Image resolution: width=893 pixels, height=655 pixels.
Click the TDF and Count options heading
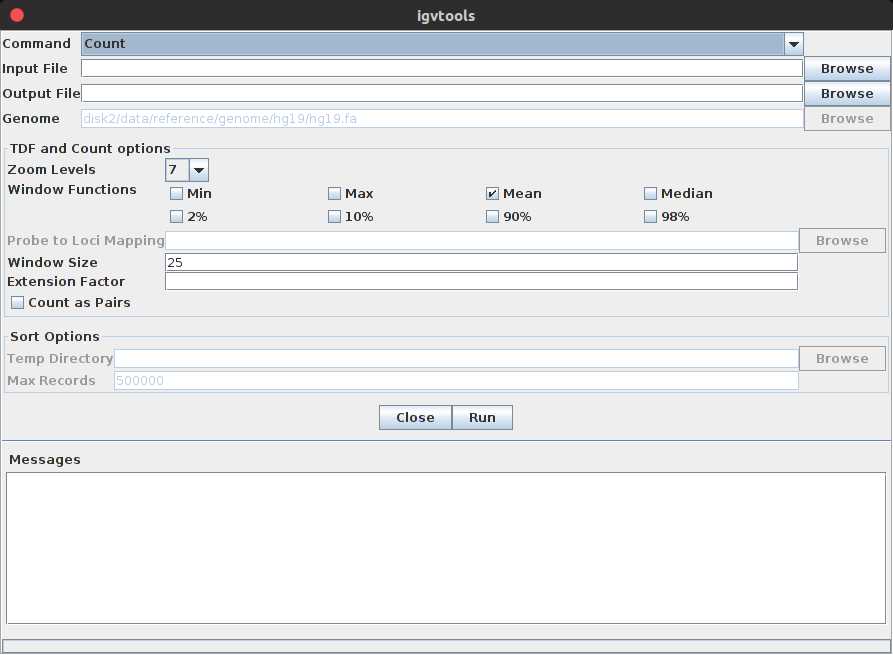90,149
